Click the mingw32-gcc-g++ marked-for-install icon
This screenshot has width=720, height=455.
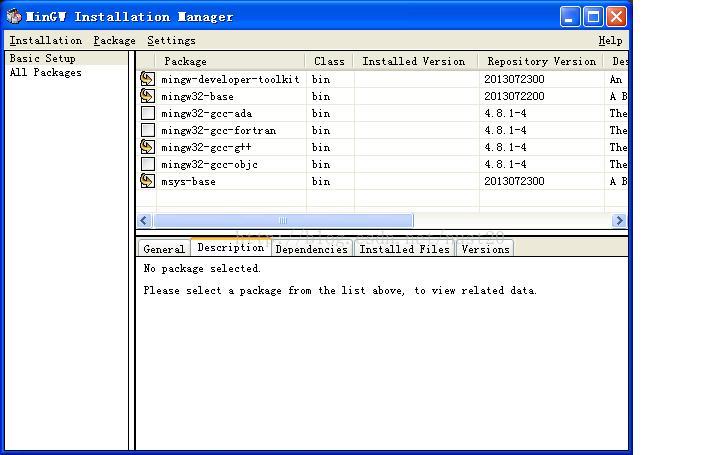click(x=147, y=146)
